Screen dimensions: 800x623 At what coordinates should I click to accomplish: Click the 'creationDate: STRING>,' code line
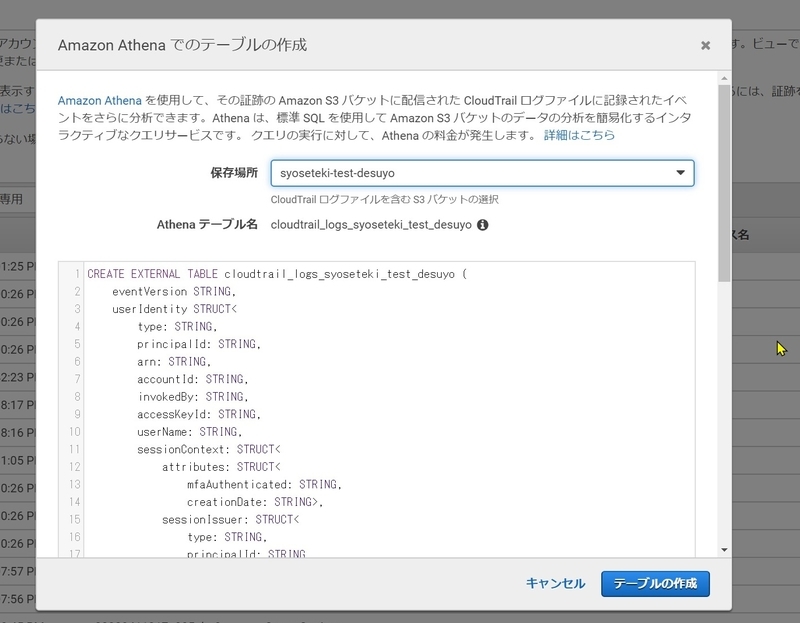(255, 502)
